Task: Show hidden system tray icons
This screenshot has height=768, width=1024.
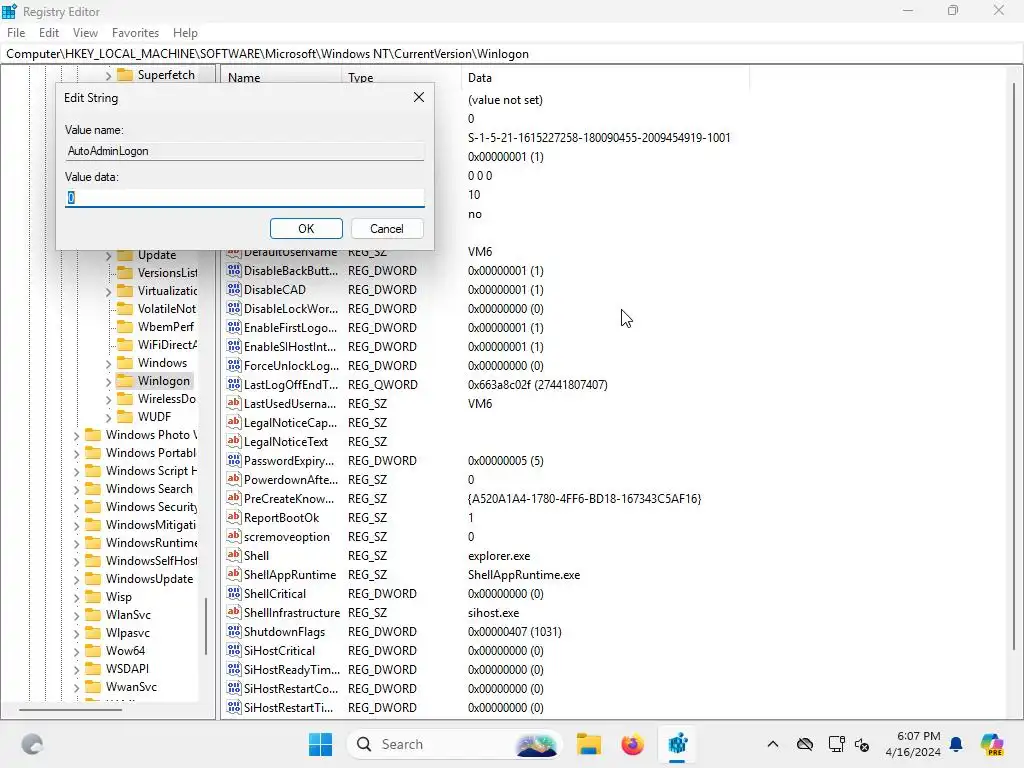Action: [773, 744]
